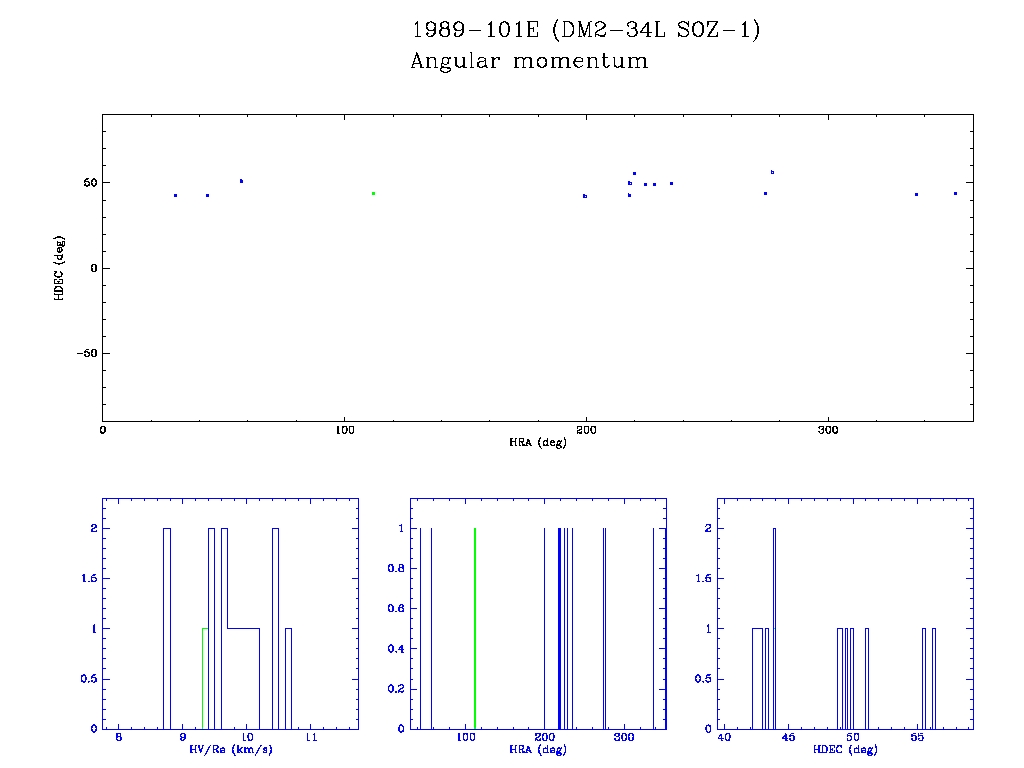Click the leftmost bar in HV/Re histogram
The height and width of the screenshot is (768, 1024).
click(x=167, y=628)
